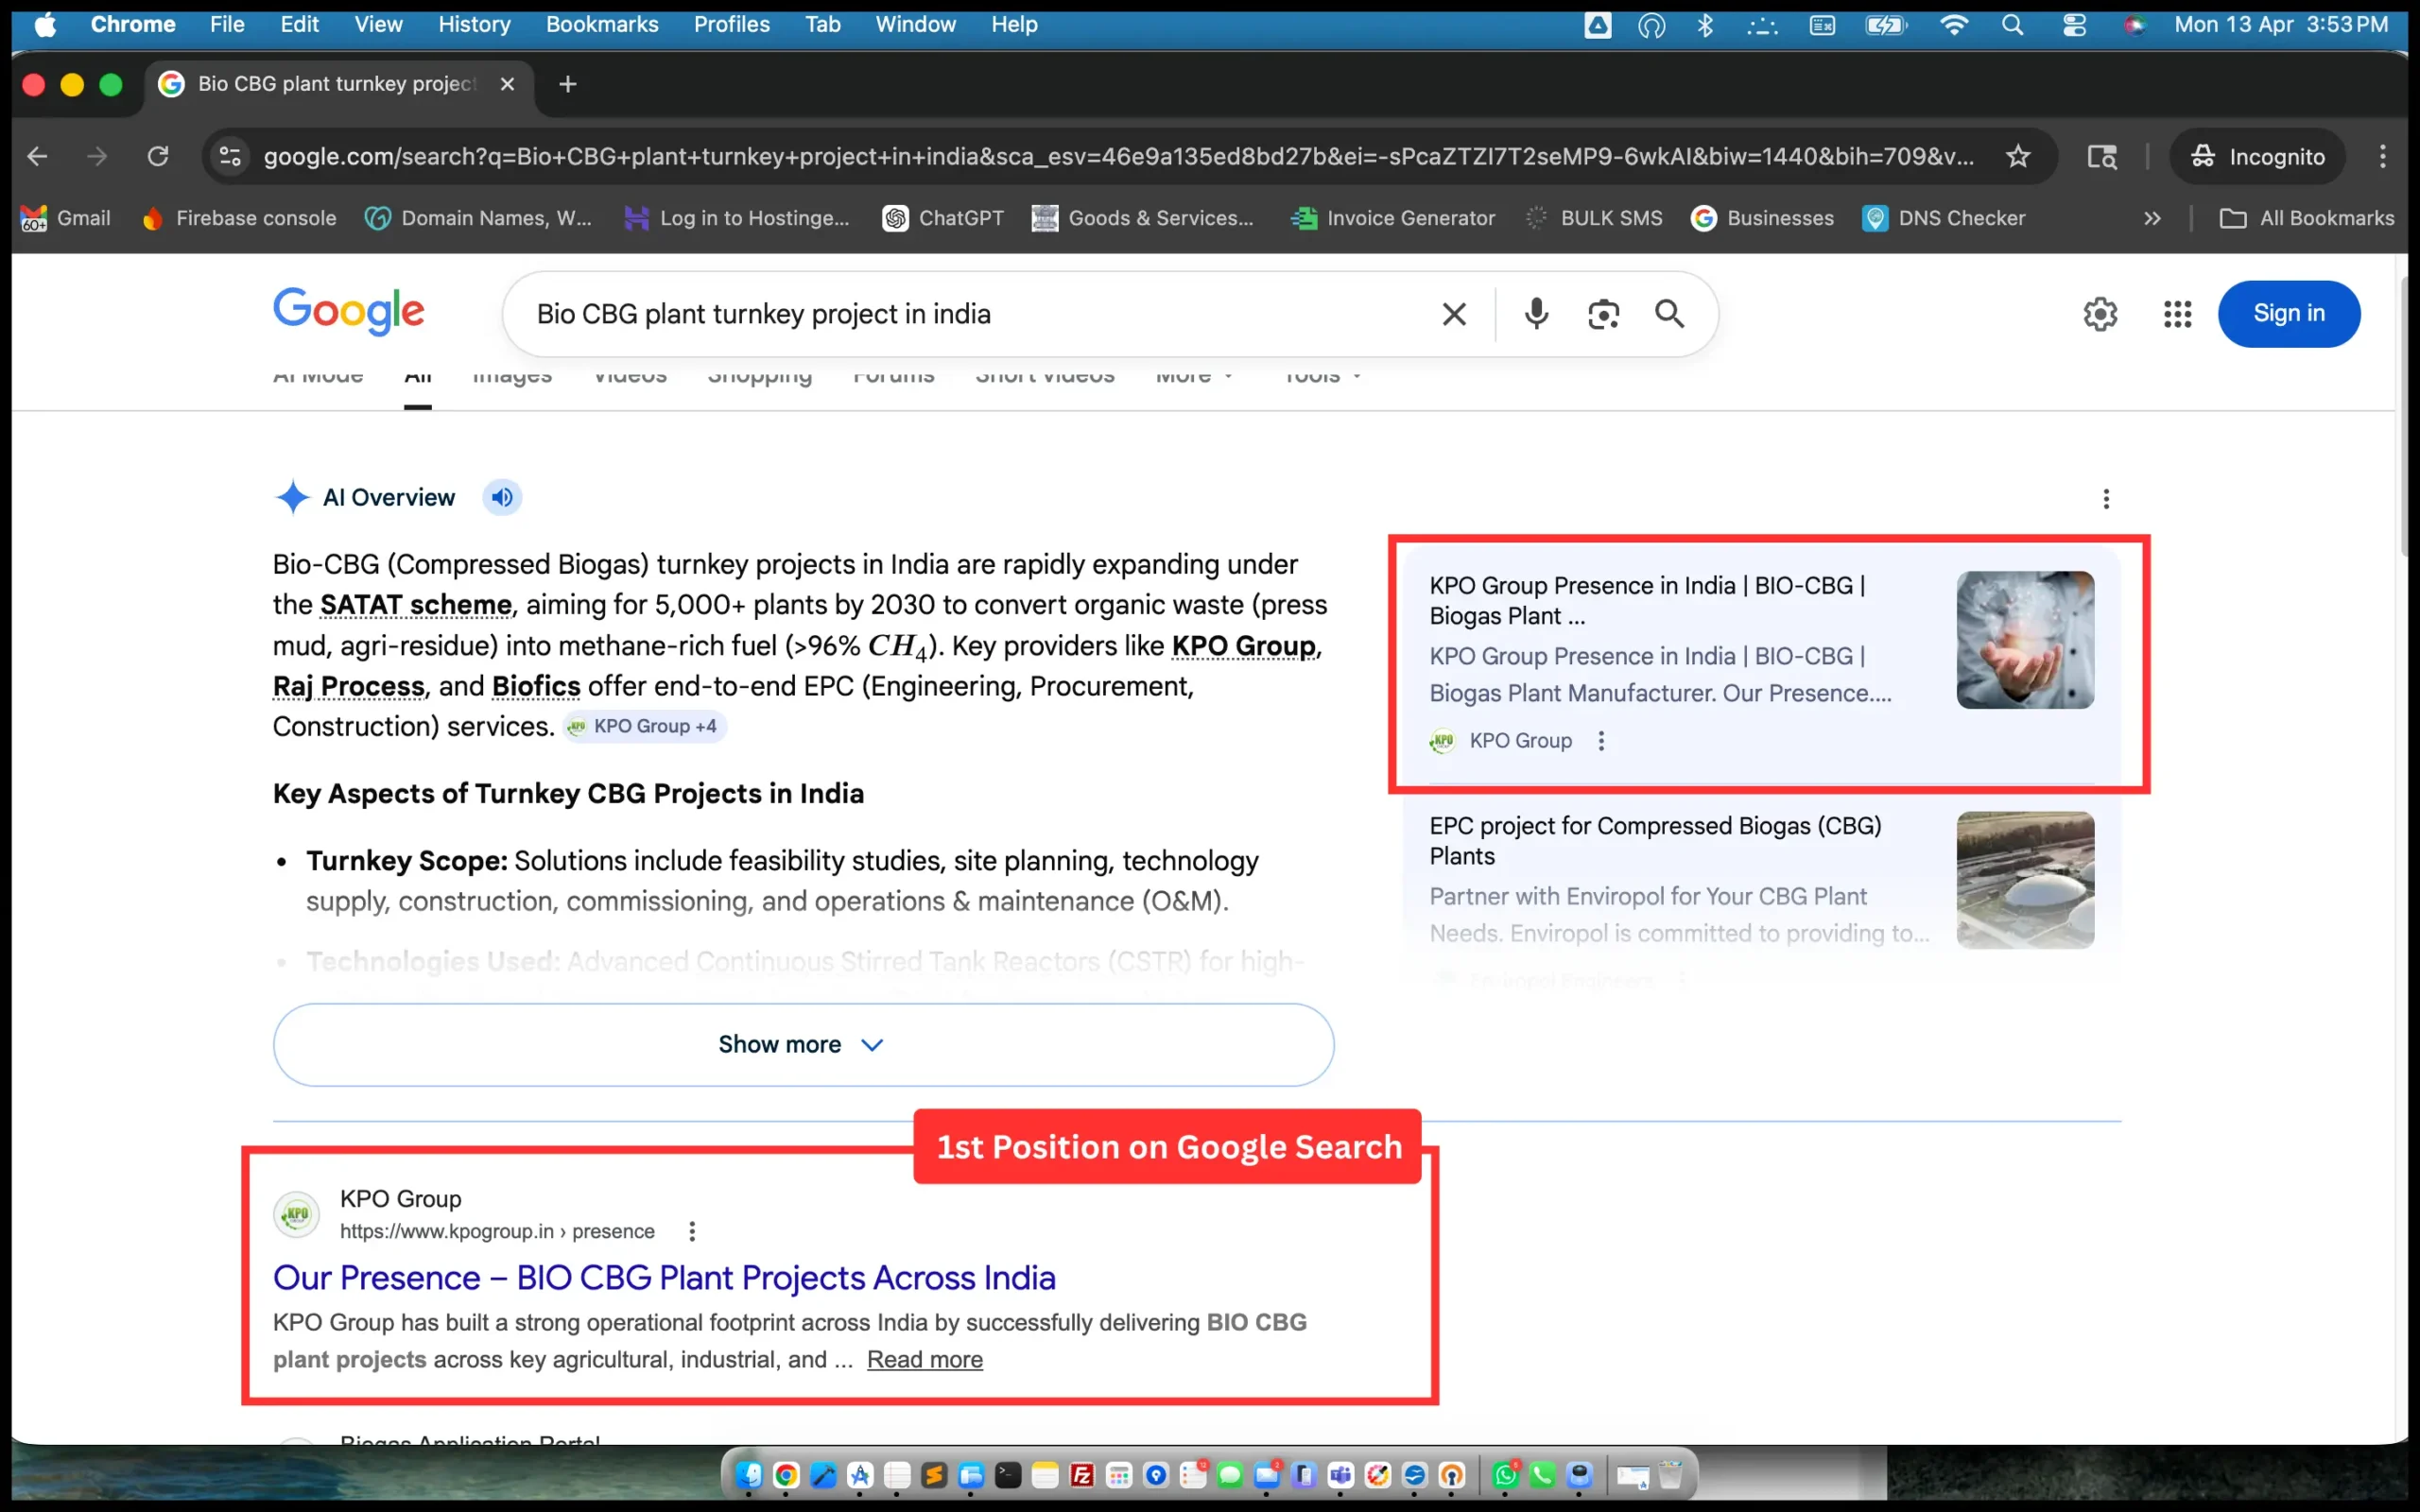Close the Bio CBG plant turnkey project tab
Screen dimensions: 2420x1512
tap(507, 84)
